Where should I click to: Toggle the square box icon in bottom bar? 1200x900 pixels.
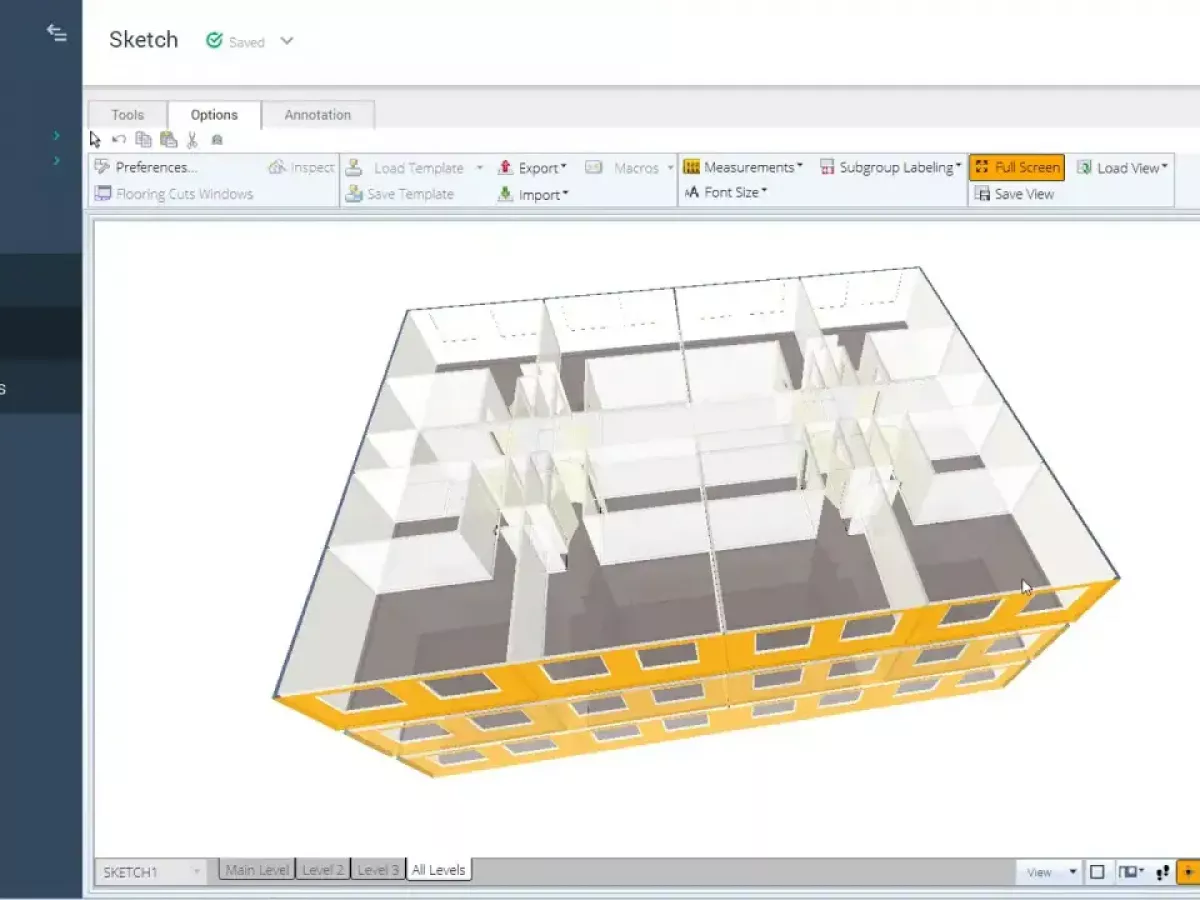click(x=1097, y=872)
